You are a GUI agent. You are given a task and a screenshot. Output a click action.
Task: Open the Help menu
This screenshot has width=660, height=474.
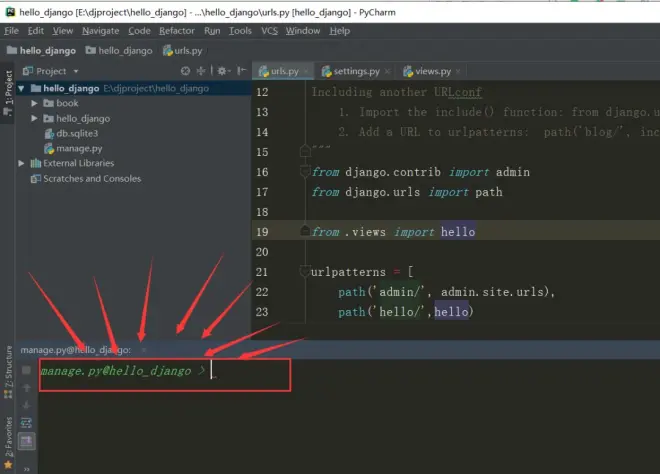coord(340,31)
